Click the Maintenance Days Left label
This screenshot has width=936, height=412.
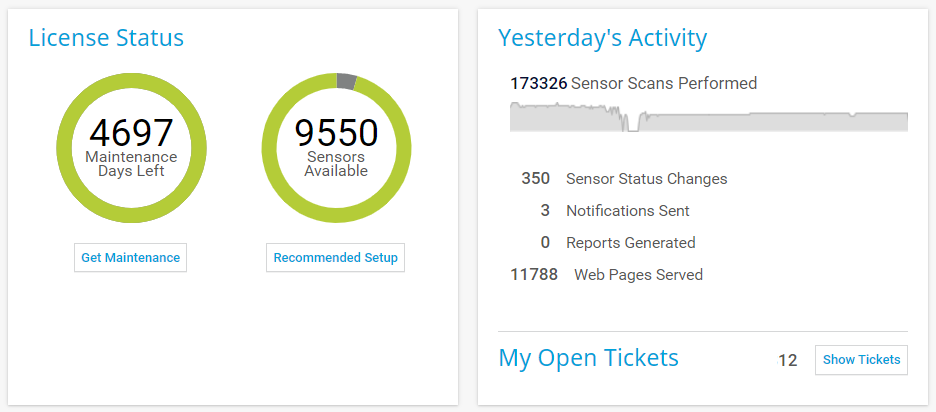pos(131,164)
